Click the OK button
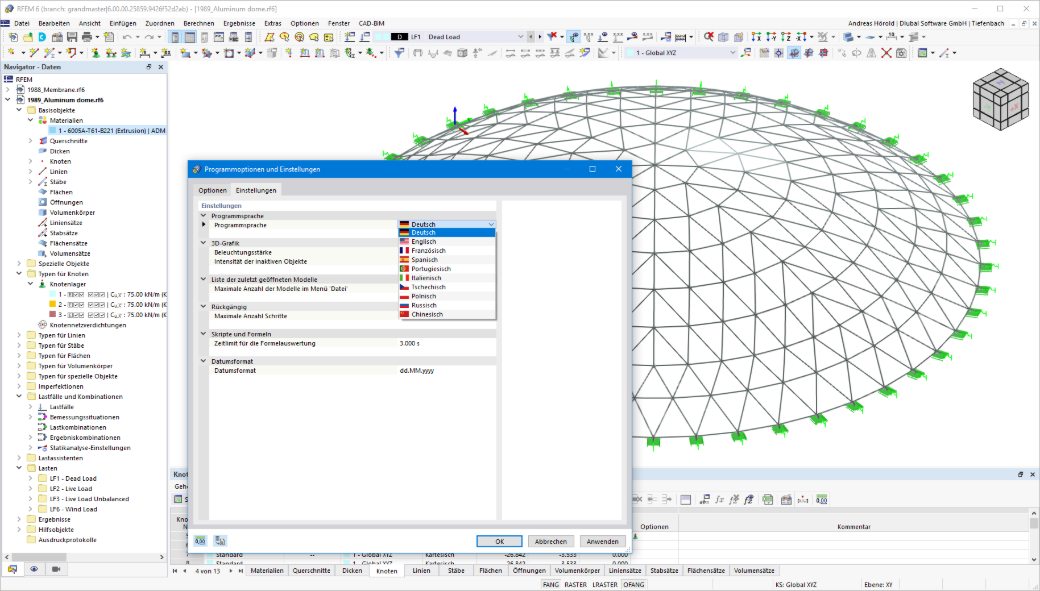The image size is (1040, 591). tap(499, 541)
